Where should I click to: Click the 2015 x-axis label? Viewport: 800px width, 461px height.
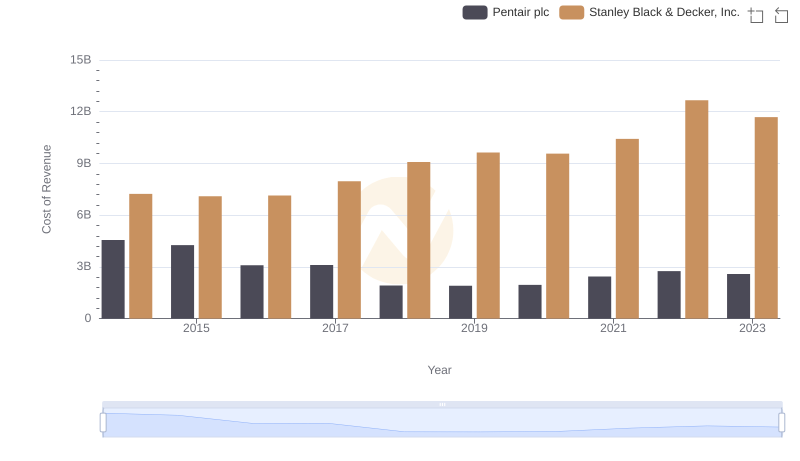click(x=196, y=328)
